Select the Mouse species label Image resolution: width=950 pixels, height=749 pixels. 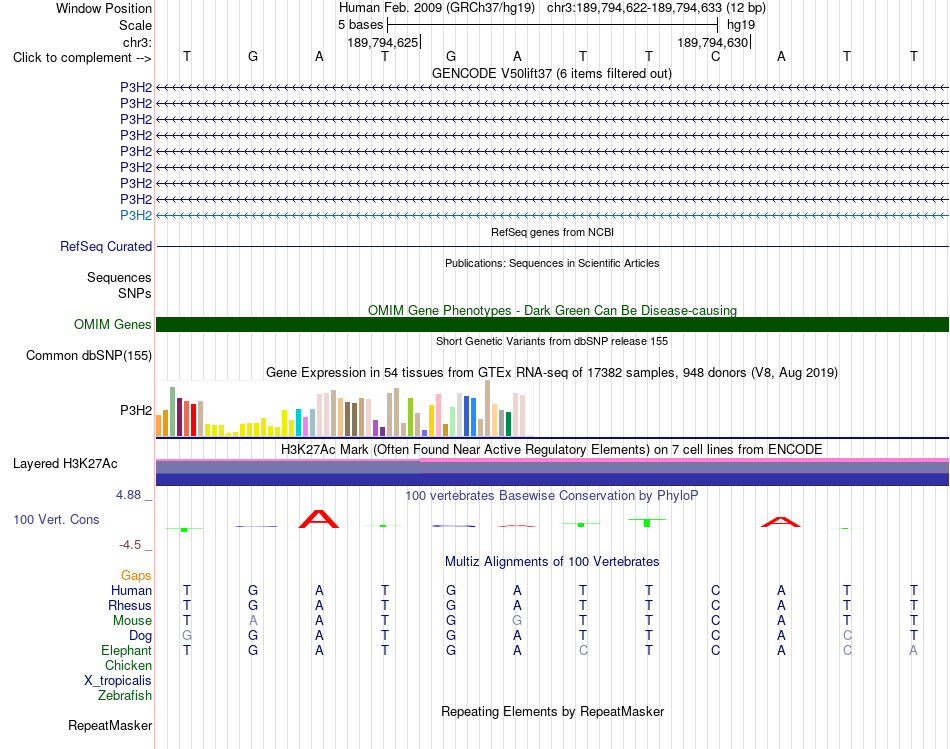[132, 621]
